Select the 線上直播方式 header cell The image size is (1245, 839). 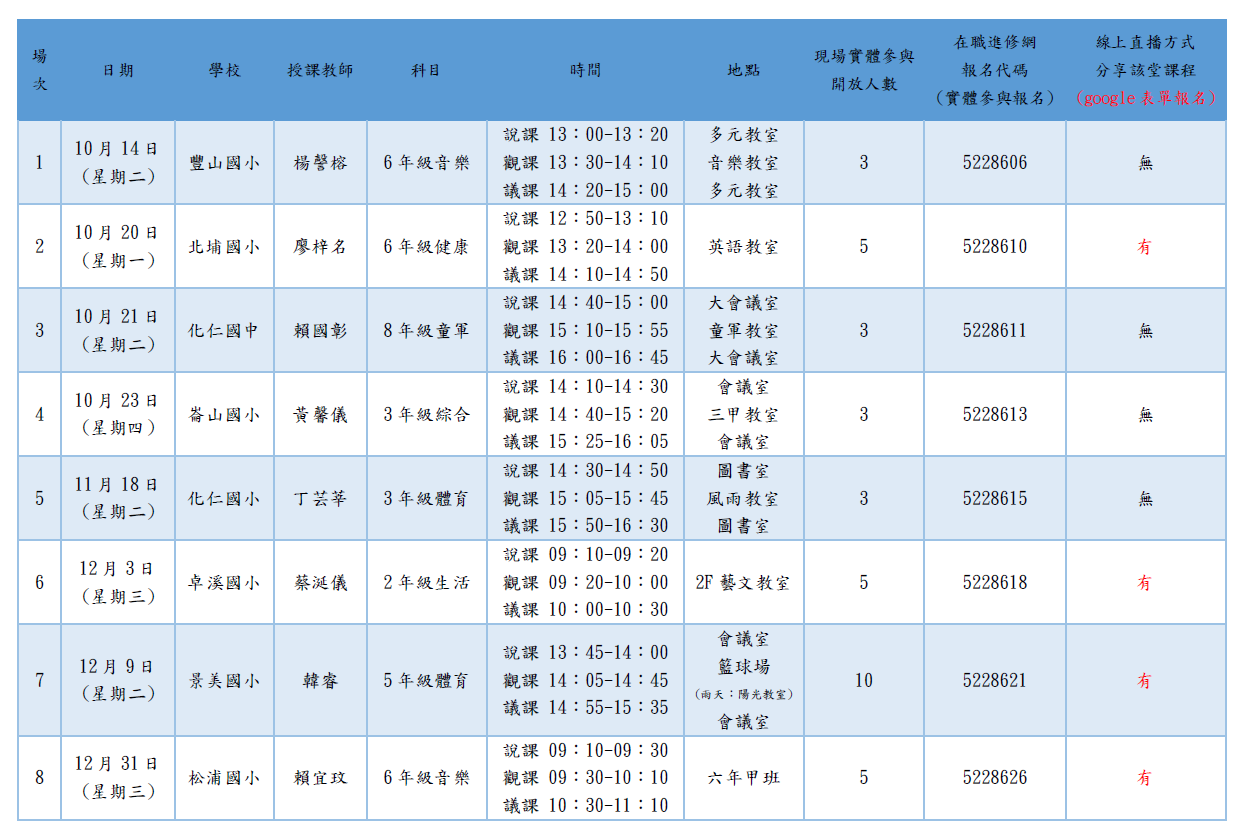[x=1146, y=70]
